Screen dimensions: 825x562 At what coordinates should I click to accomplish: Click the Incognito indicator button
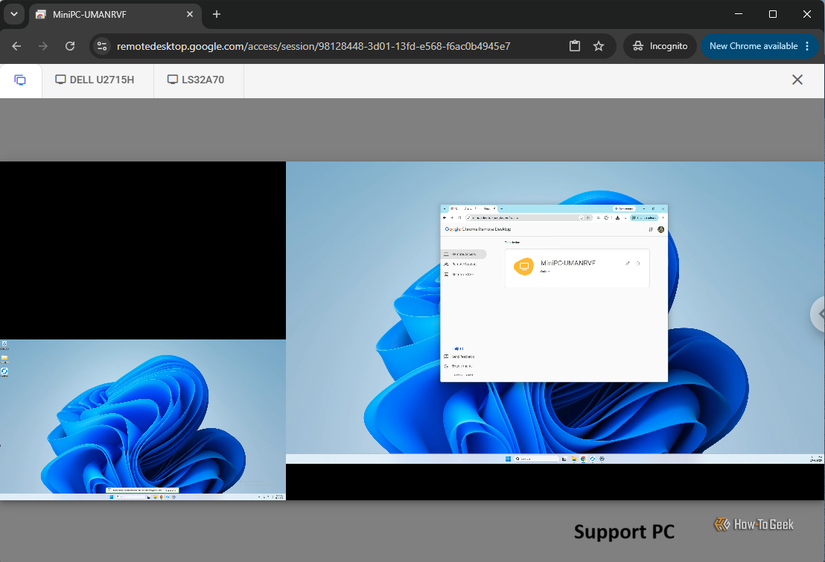point(660,46)
